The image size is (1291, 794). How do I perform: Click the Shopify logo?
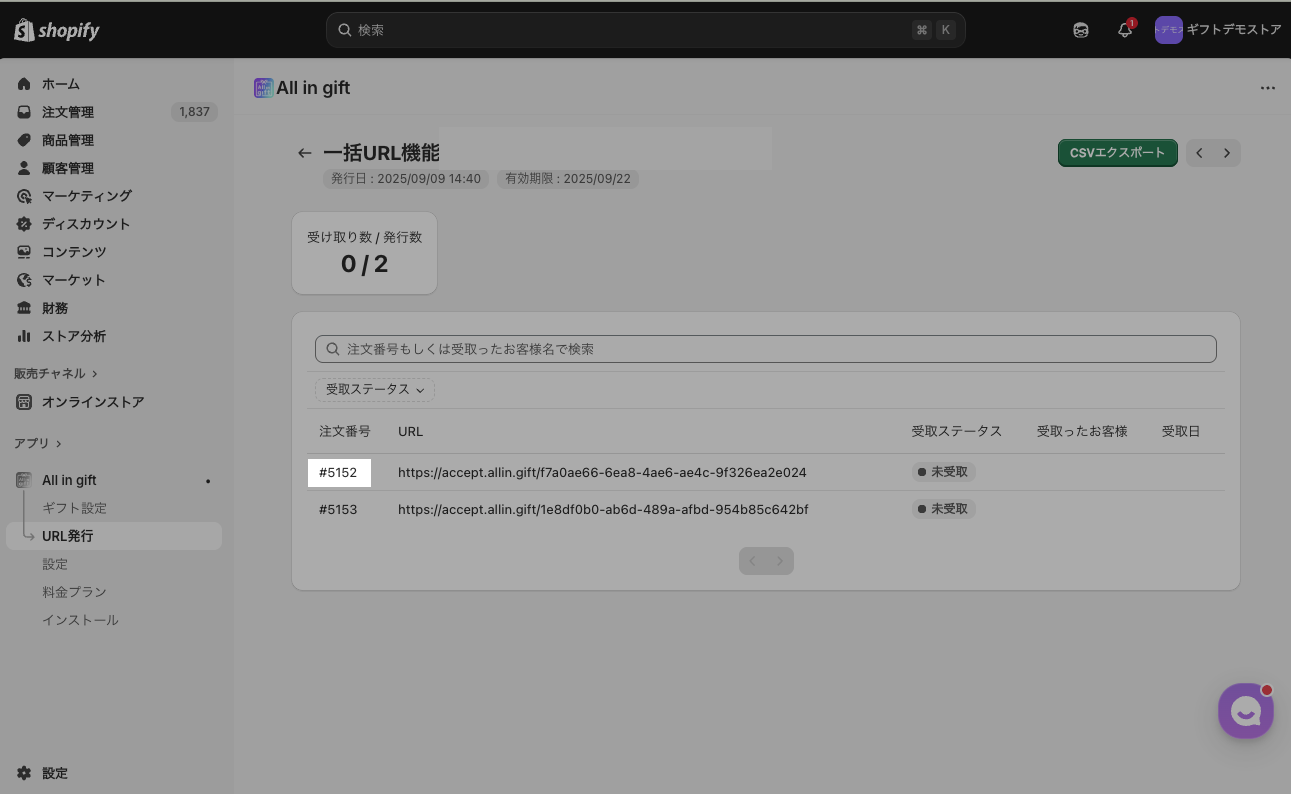57,30
